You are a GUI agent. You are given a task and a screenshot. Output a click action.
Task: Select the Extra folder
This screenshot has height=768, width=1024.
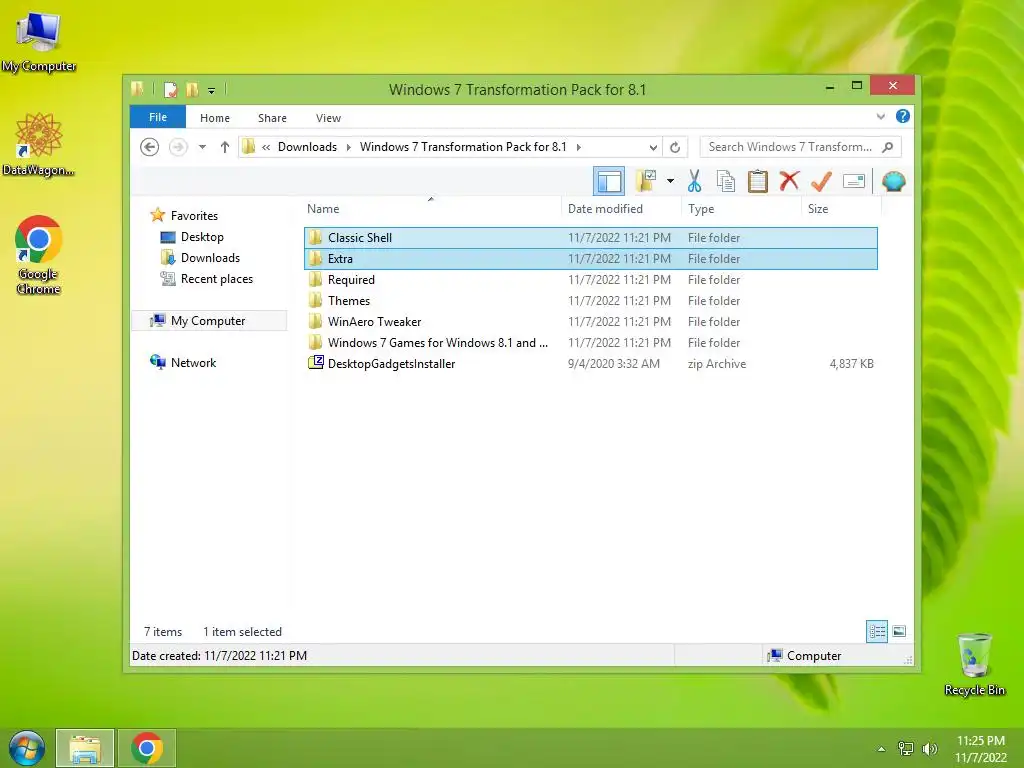(x=590, y=259)
